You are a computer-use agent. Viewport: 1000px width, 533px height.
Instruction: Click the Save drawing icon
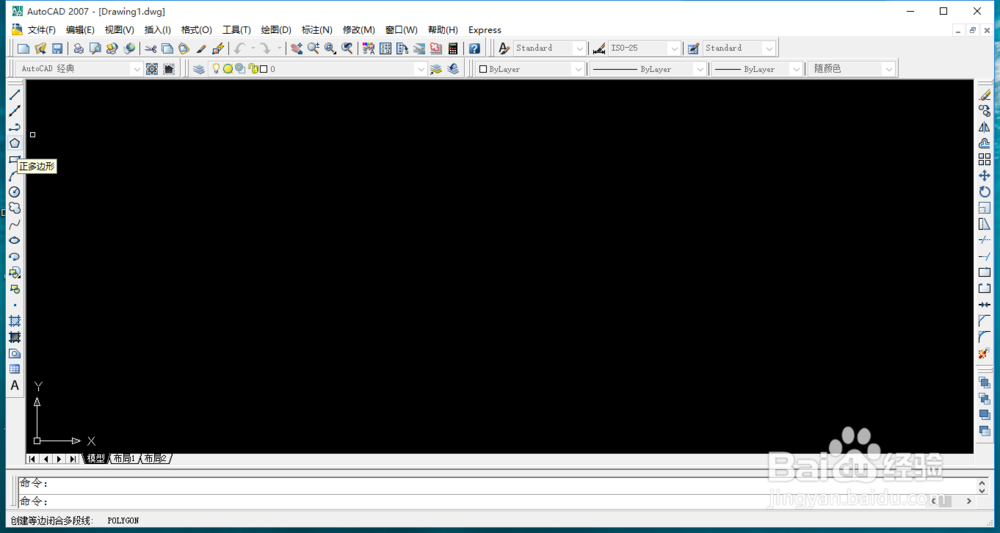pyautogui.click(x=57, y=48)
